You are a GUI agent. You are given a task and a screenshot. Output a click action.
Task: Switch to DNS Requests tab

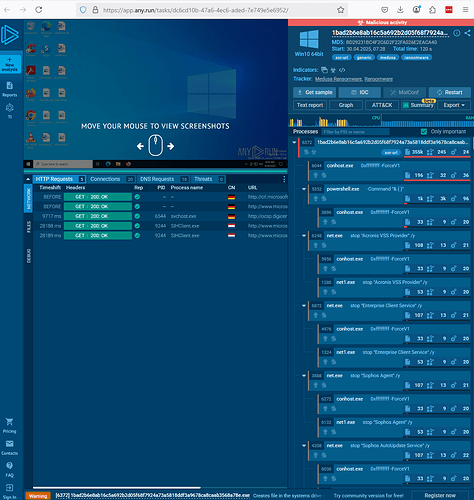coord(163,179)
